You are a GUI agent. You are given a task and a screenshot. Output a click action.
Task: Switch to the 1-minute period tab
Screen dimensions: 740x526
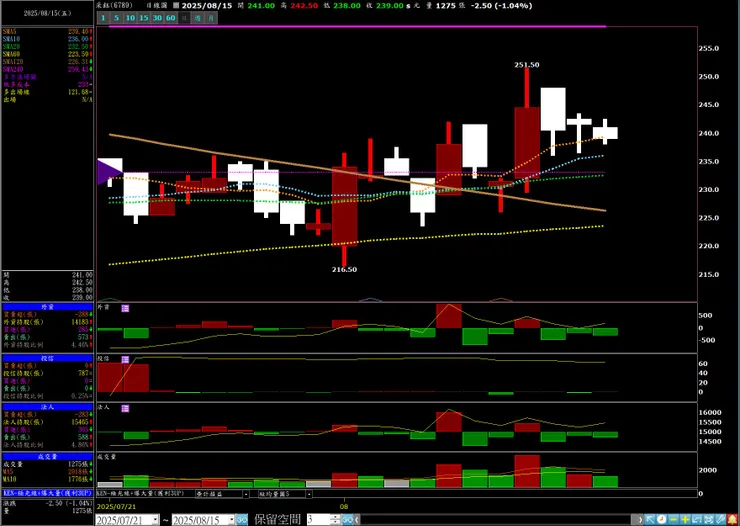coord(103,18)
